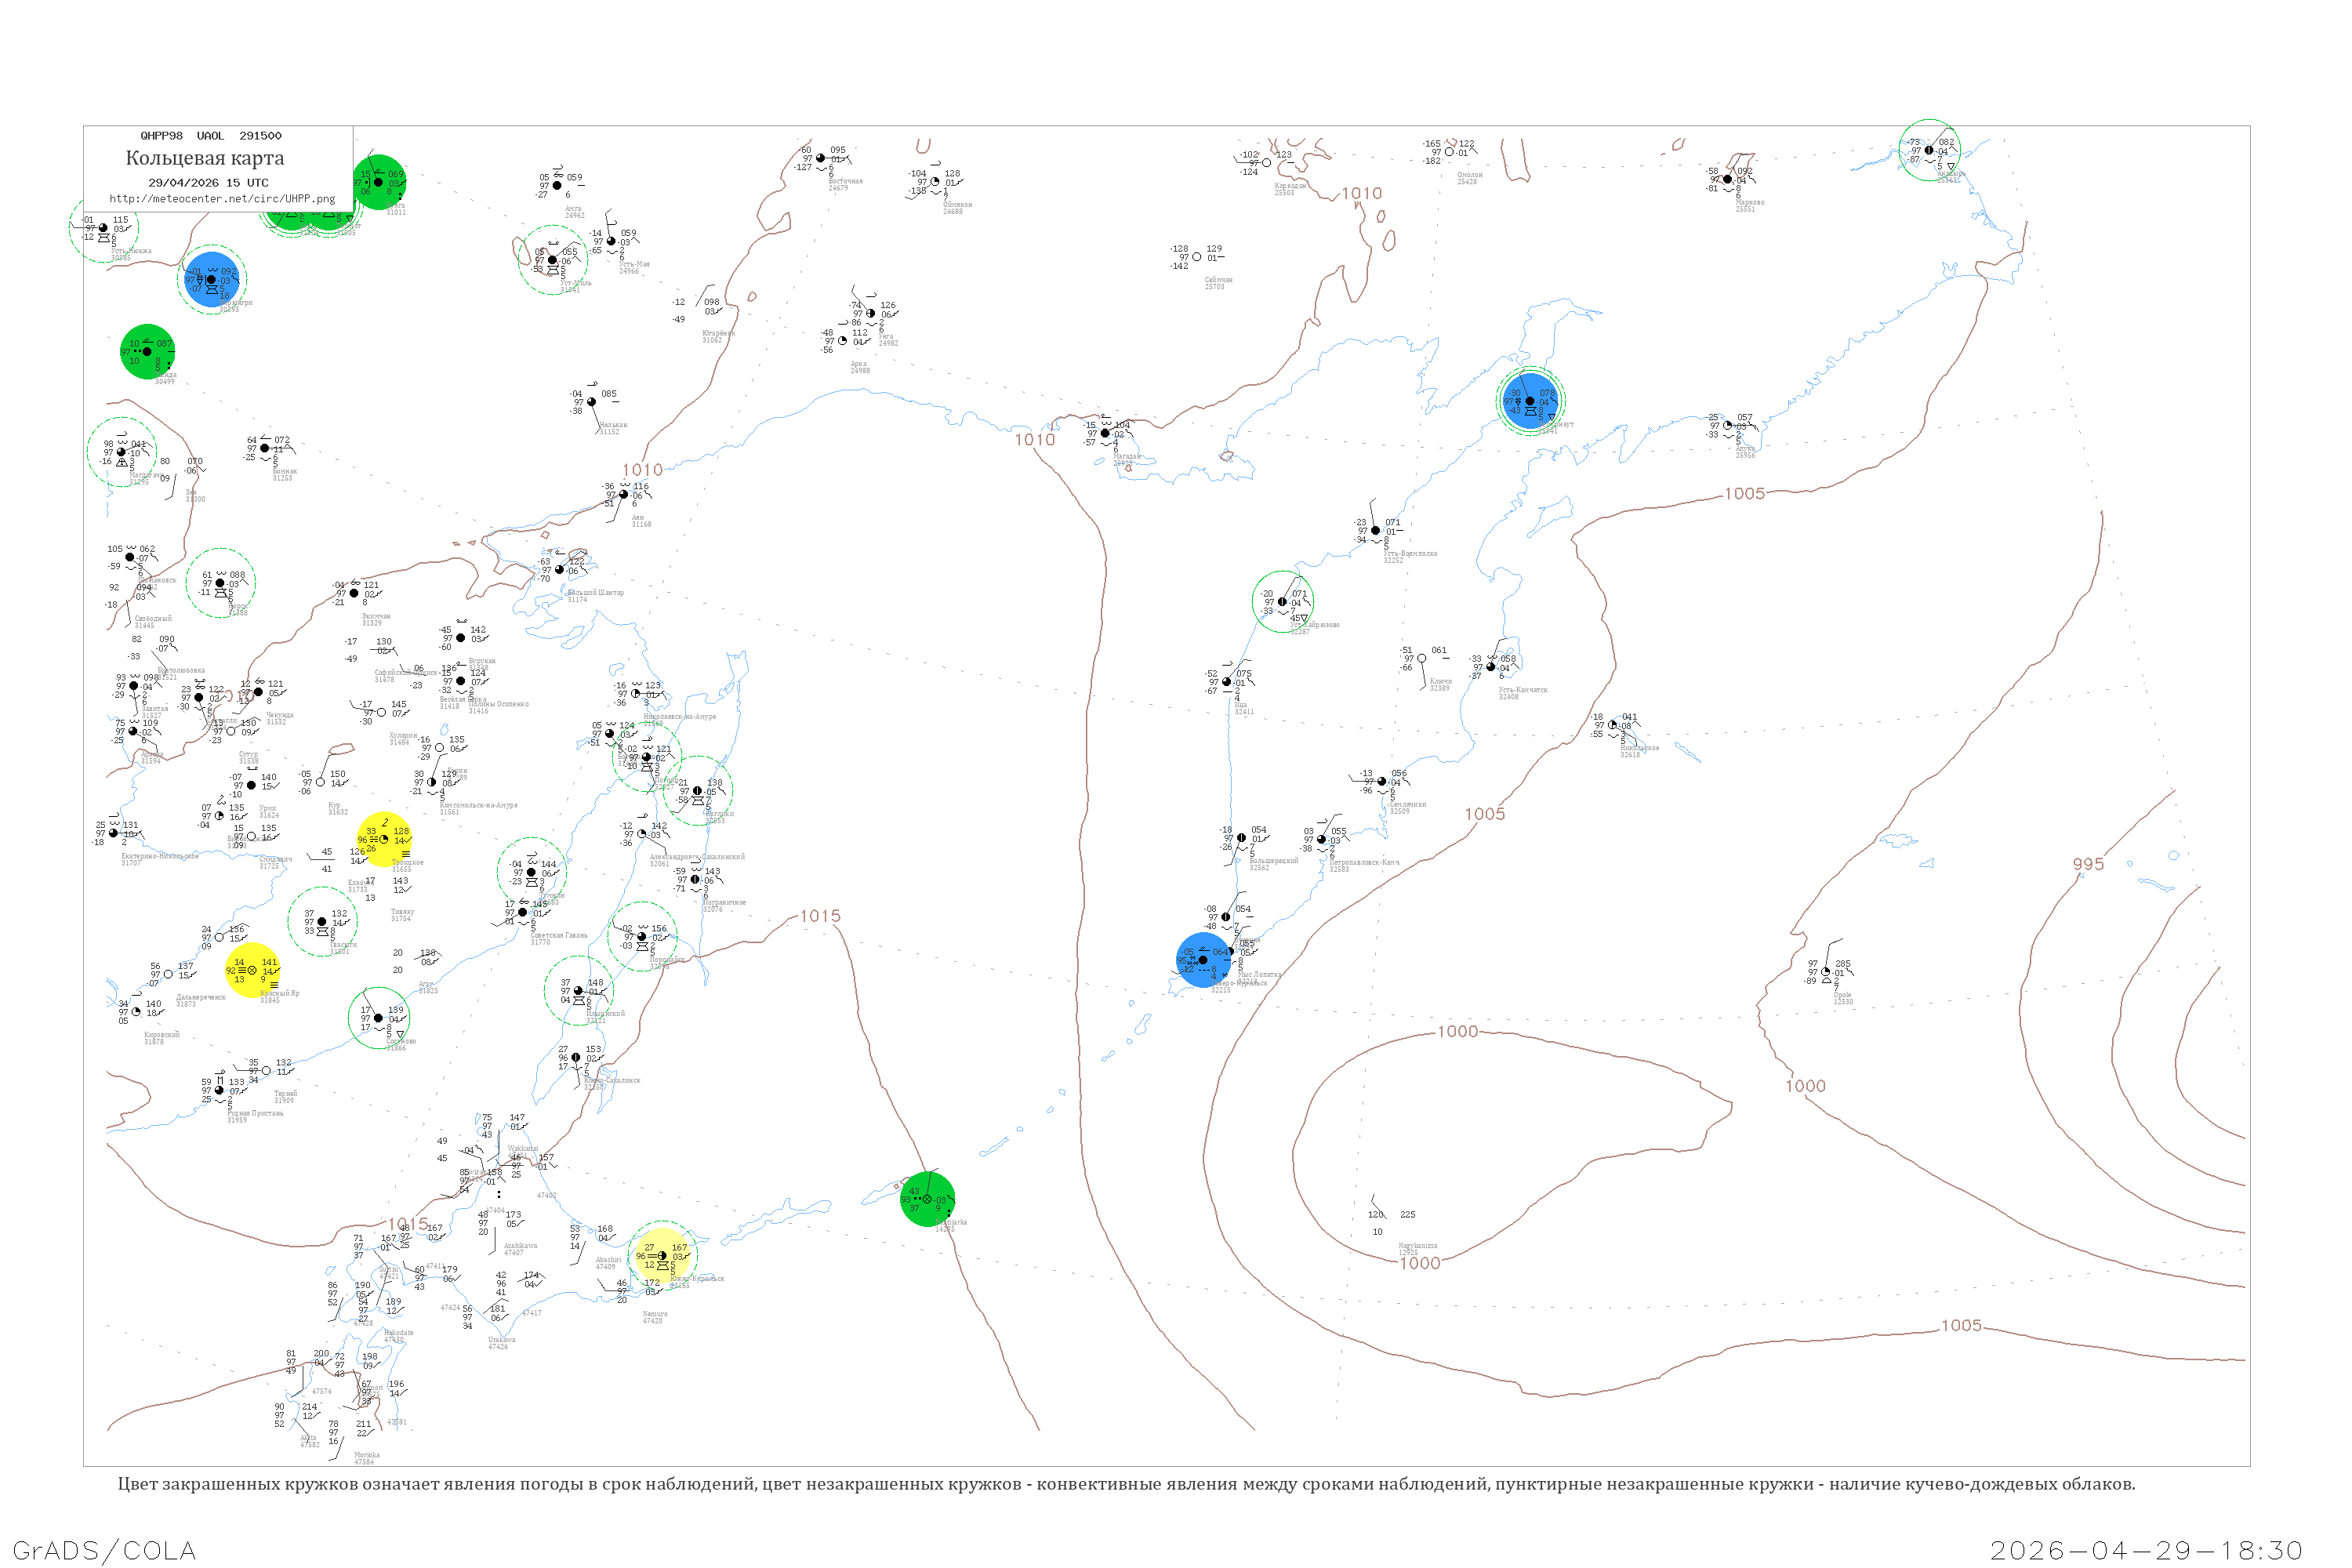Click the Yuzhno-Sakhalinsk station symbol
The image size is (2352, 1568).
(576, 1058)
